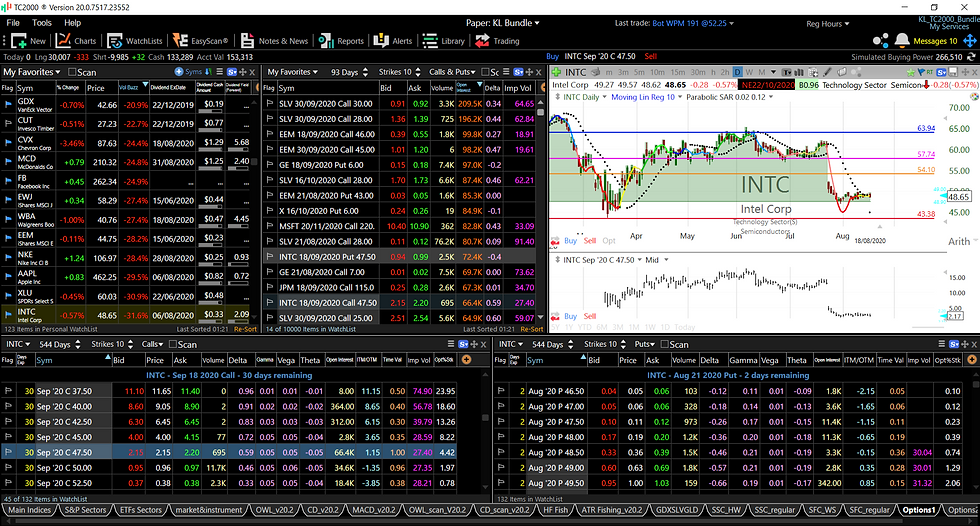Select the daily D timeframe button
Screen dimensions: 980x526
738,72
